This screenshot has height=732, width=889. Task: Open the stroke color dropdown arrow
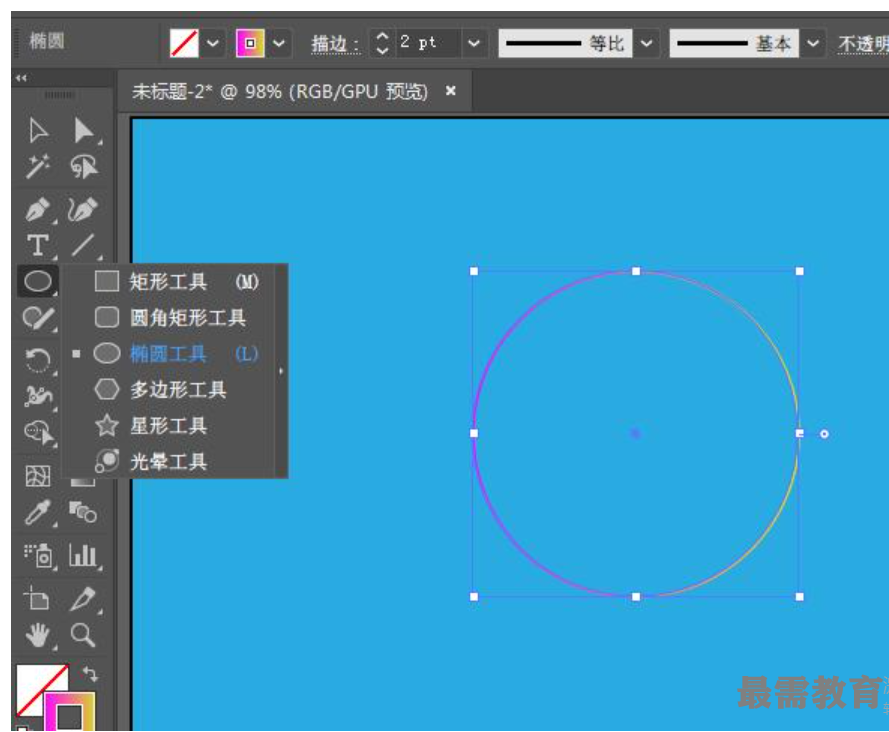279,43
